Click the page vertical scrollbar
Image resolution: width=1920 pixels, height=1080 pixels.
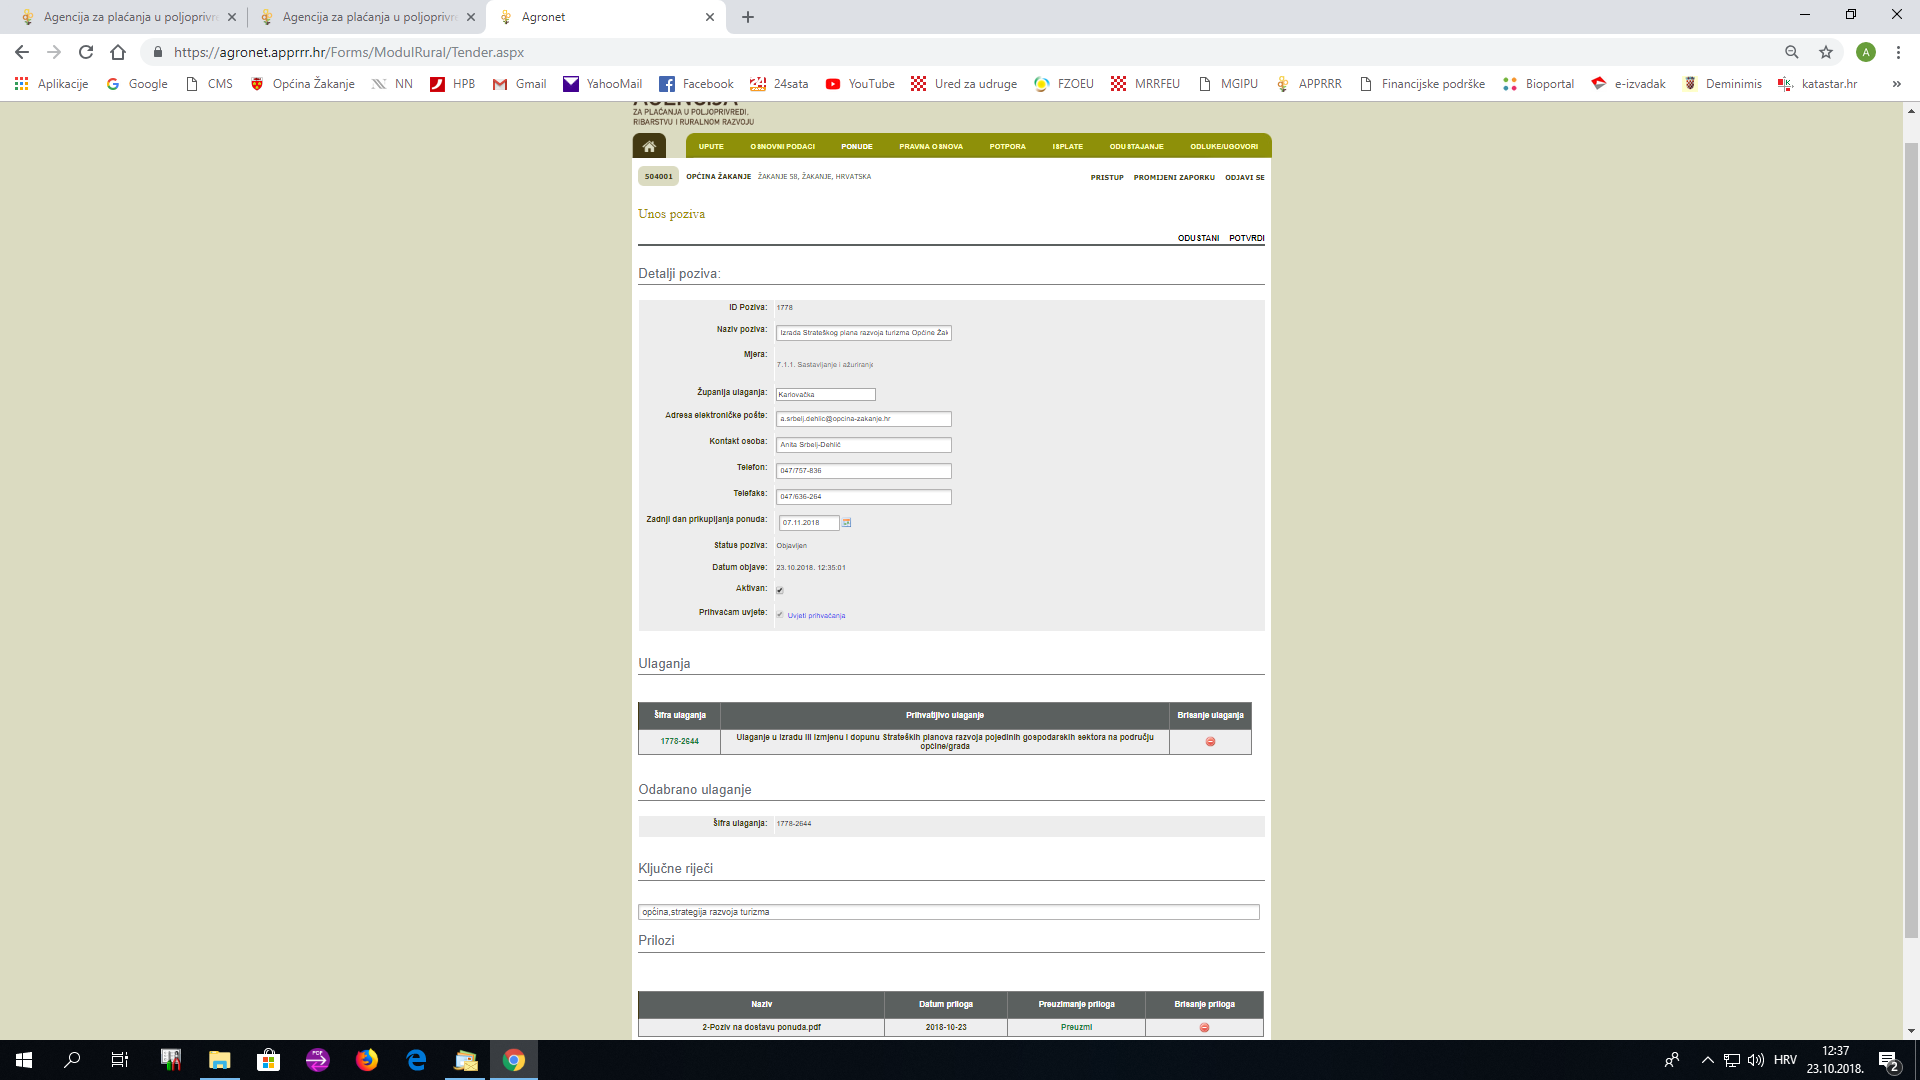(x=1911, y=540)
